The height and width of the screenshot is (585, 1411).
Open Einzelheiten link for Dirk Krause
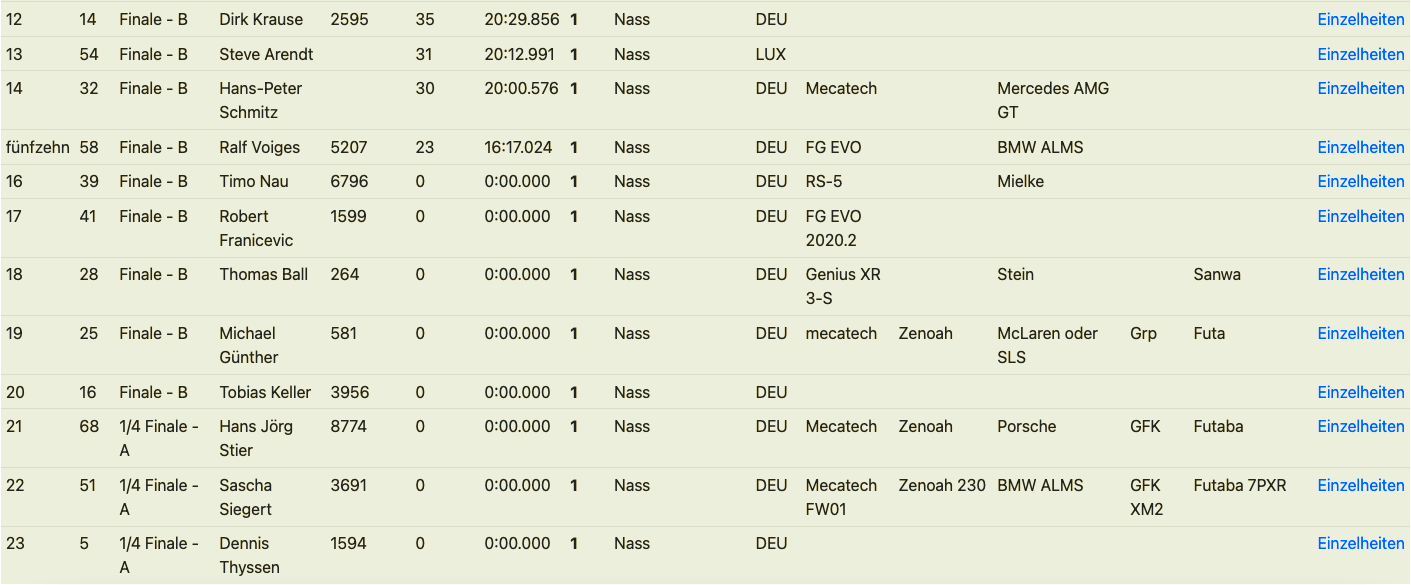click(1360, 20)
